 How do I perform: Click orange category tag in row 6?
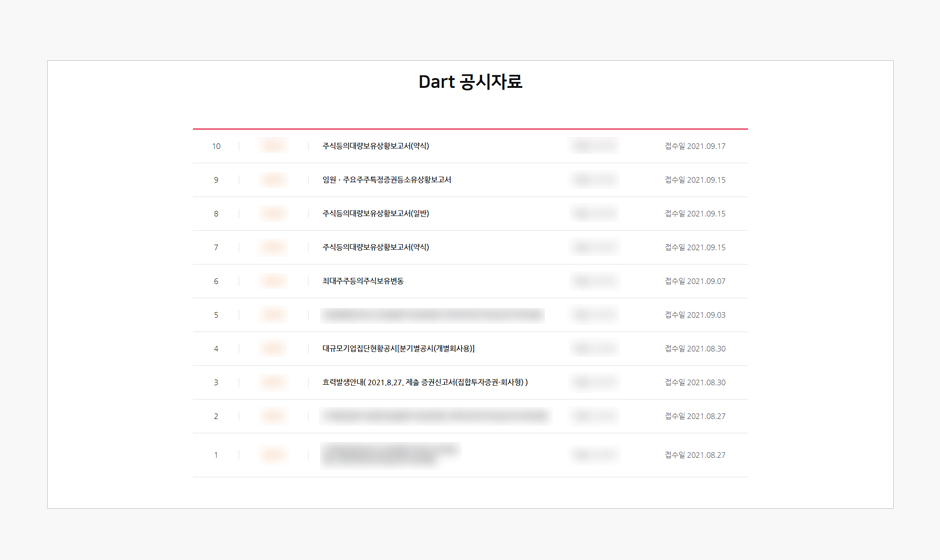[273, 281]
